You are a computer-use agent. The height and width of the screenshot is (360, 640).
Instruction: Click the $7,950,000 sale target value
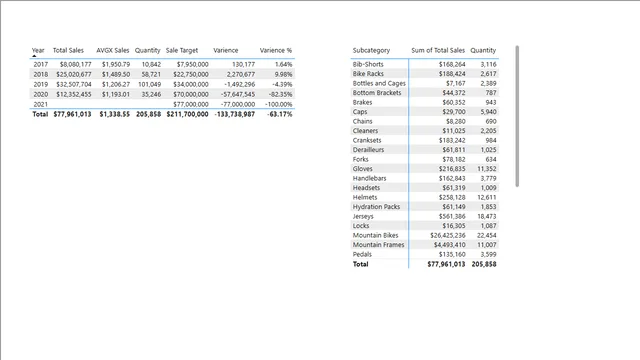click(193, 64)
